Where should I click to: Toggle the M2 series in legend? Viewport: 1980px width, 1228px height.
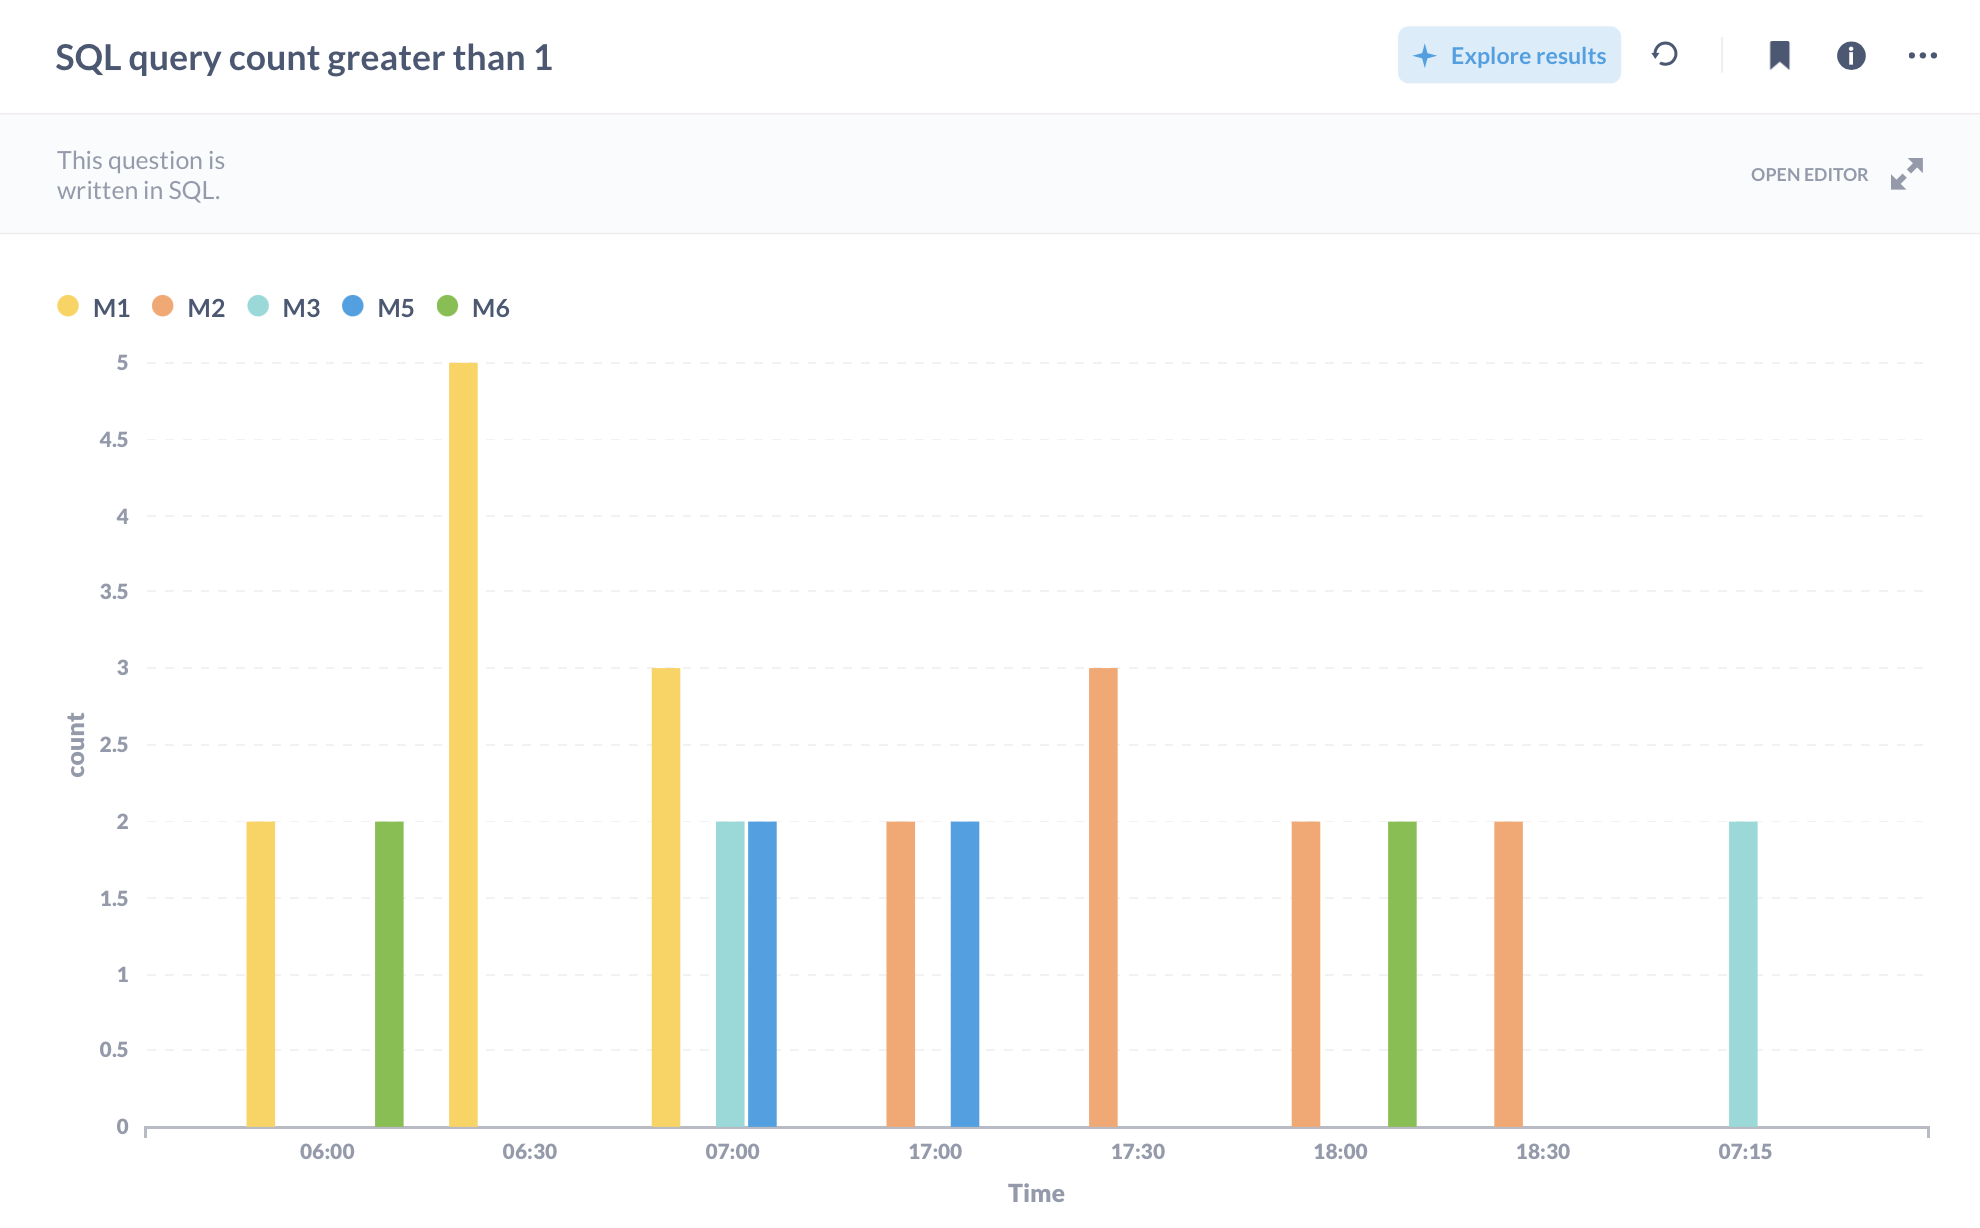189,307
